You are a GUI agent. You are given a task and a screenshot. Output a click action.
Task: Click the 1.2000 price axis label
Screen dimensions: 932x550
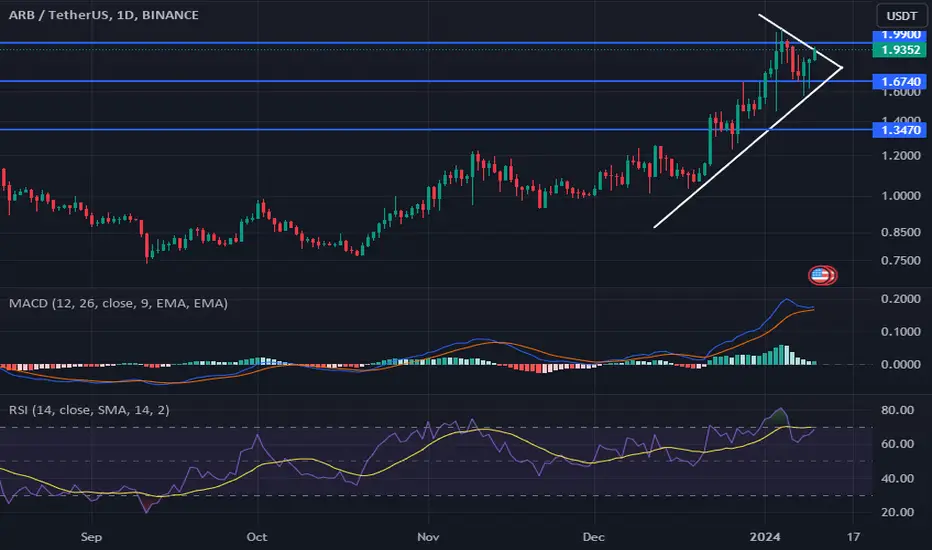coord(901,156)
